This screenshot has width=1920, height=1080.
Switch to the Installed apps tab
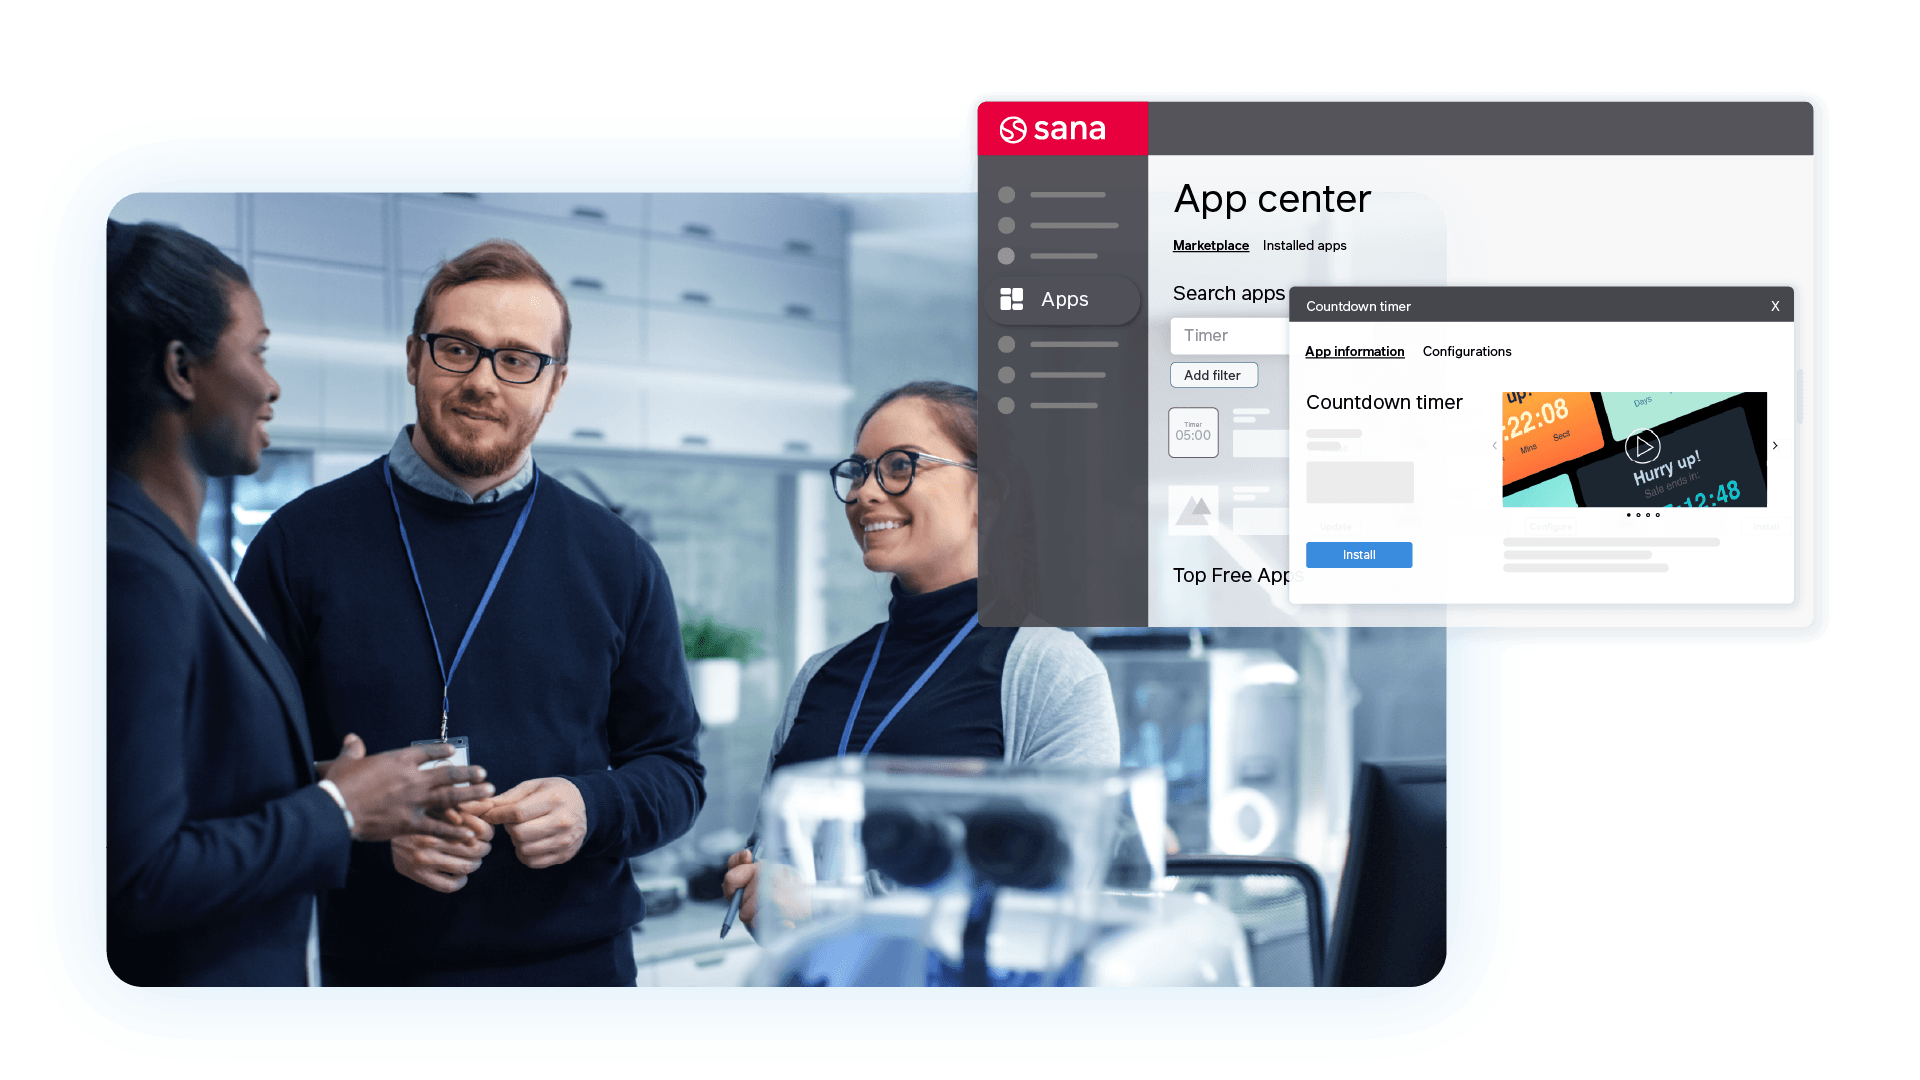coord(1305,244)
